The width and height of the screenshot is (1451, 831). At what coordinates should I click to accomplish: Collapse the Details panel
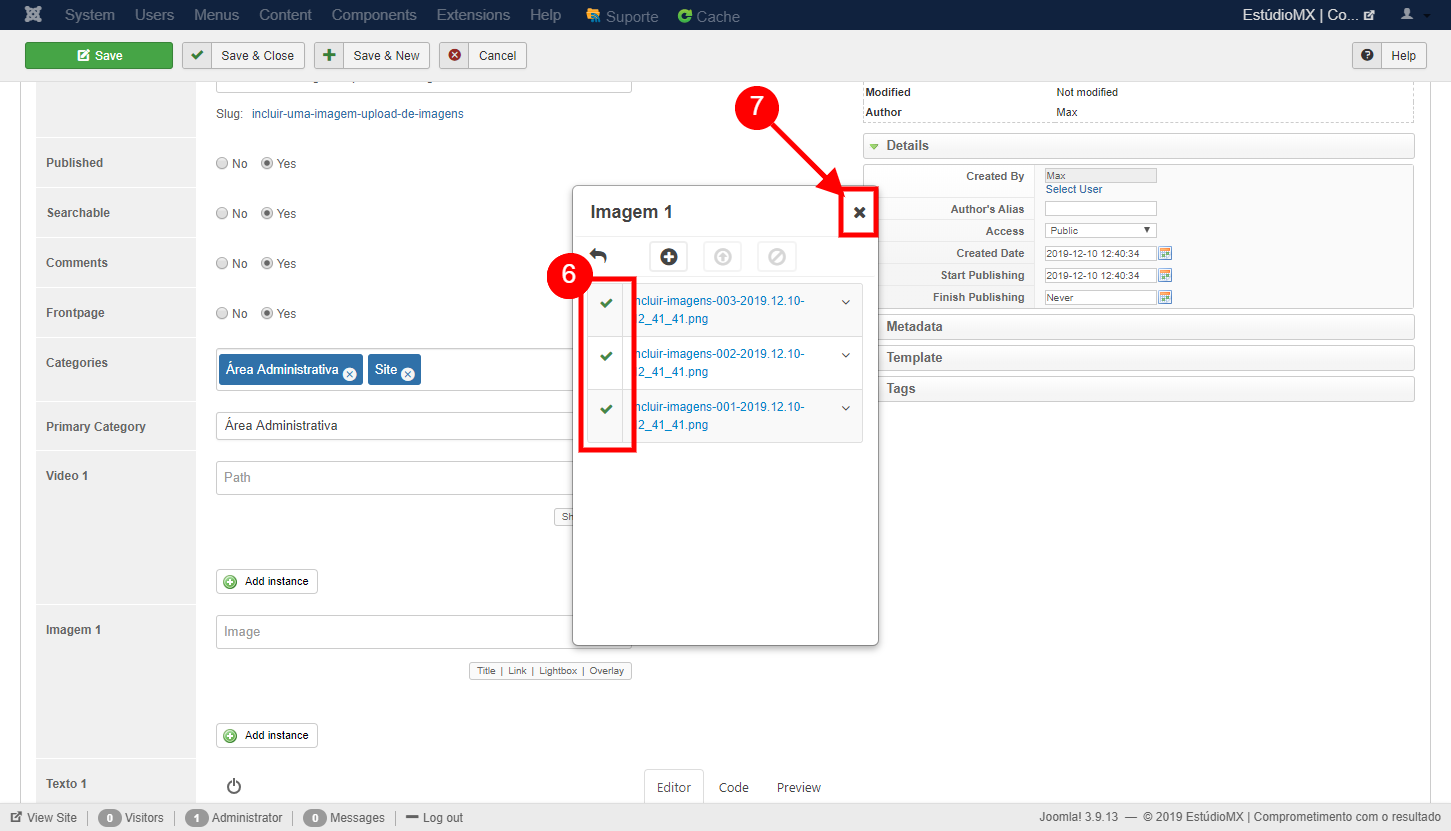[906, 146]
